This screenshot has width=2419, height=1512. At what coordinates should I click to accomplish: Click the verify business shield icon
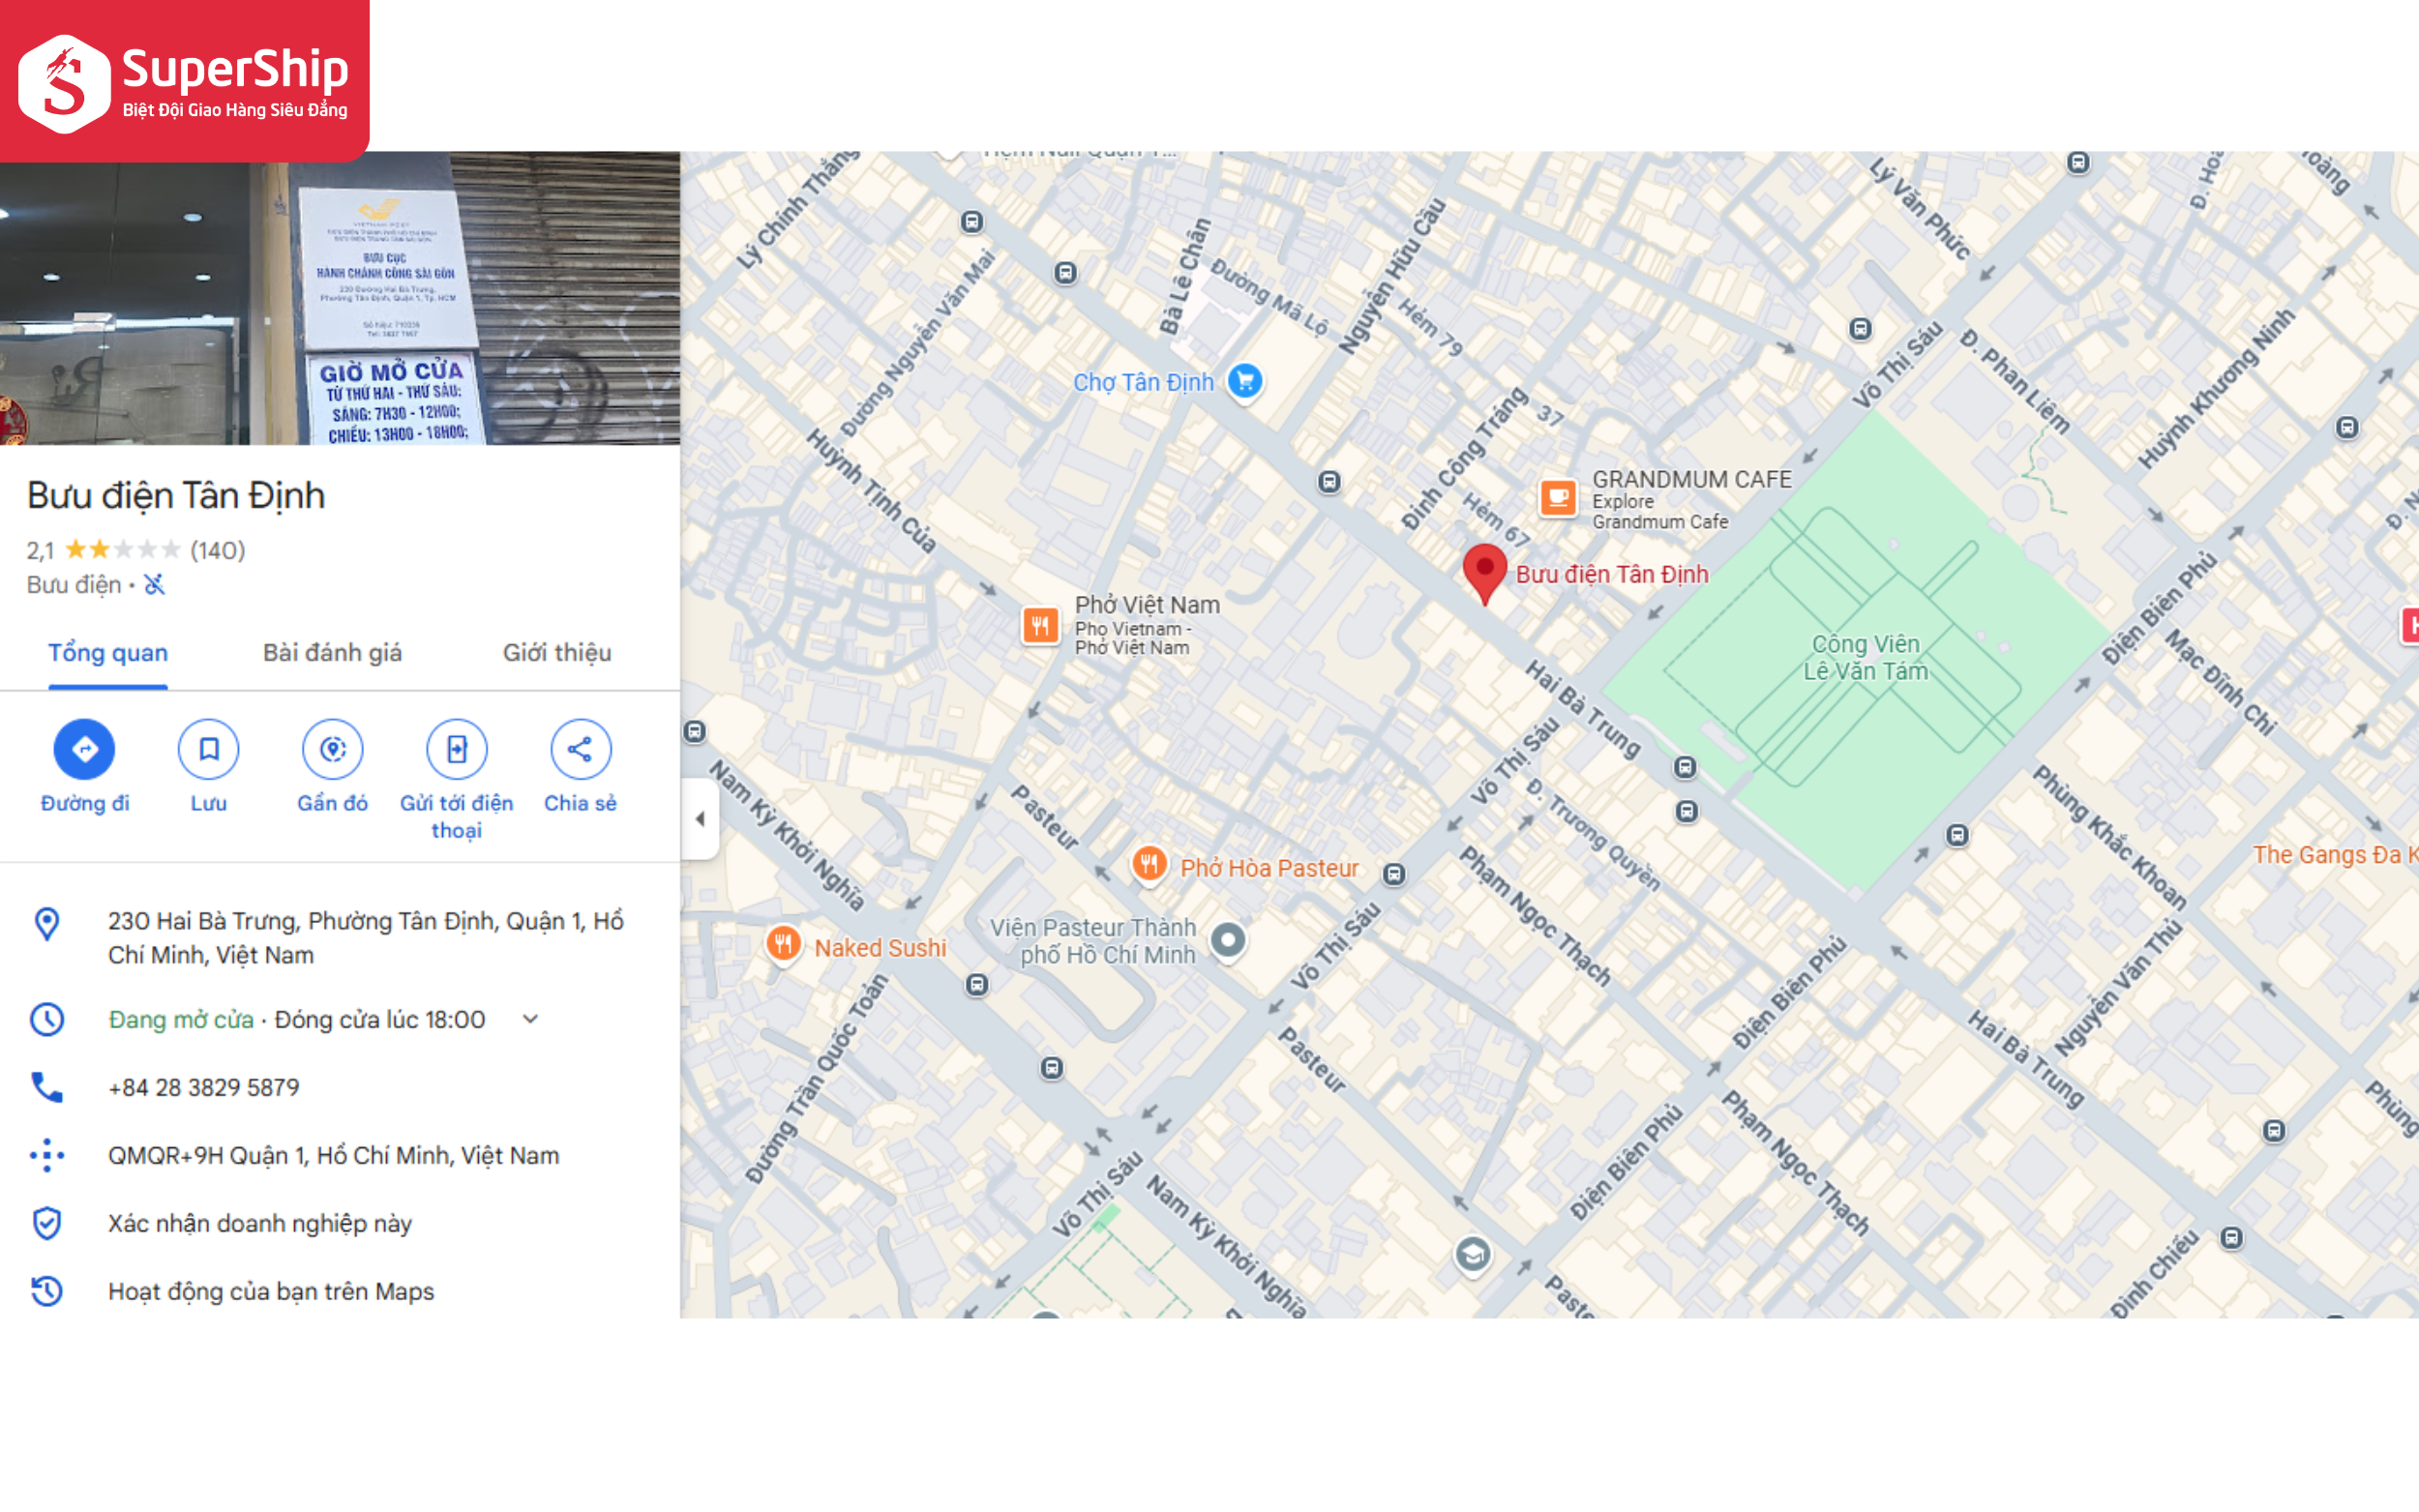pyautogui.click(x=47, y=1223)
